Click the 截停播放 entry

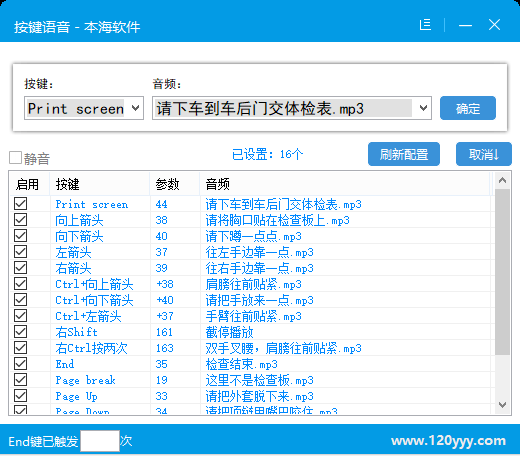coord(229,332)
